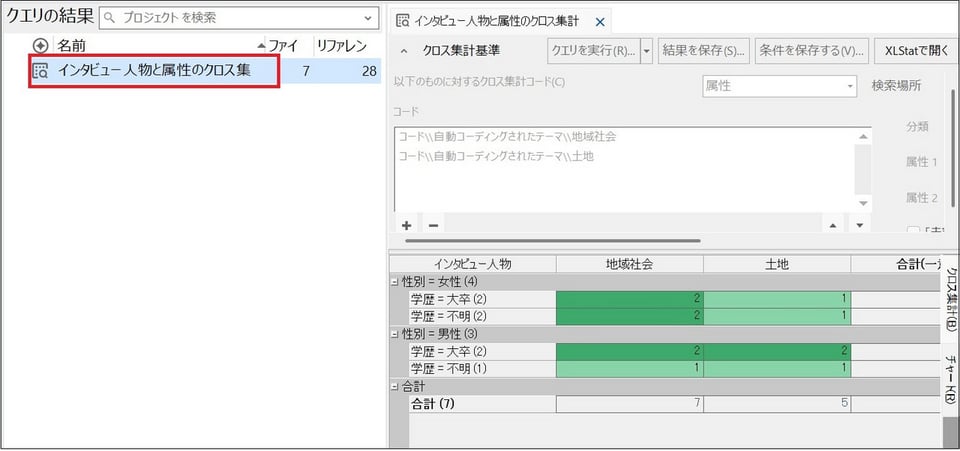Click dark green 地域社会 cell for 女性 大卒
This screenshot has height=451, width=960.
(629, 299)
